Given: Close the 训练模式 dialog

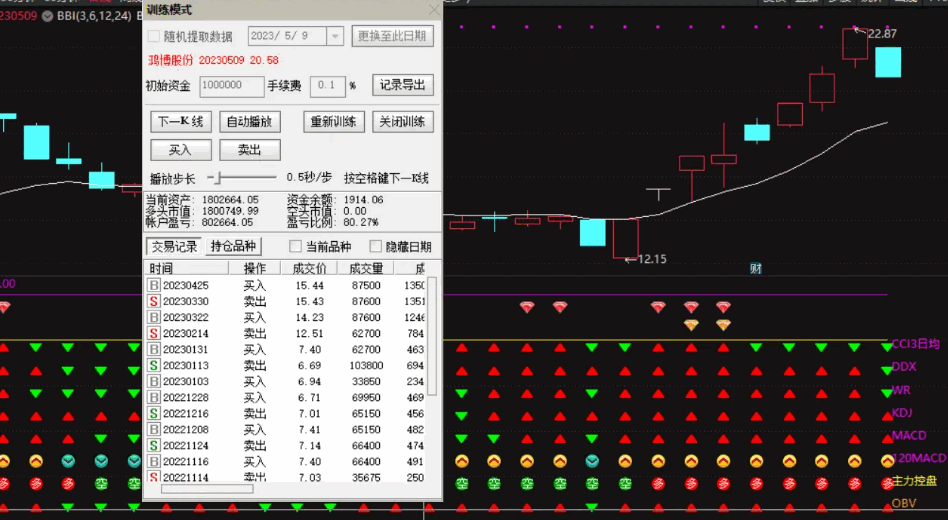Looking at the screenshot, I should point(434,10).
